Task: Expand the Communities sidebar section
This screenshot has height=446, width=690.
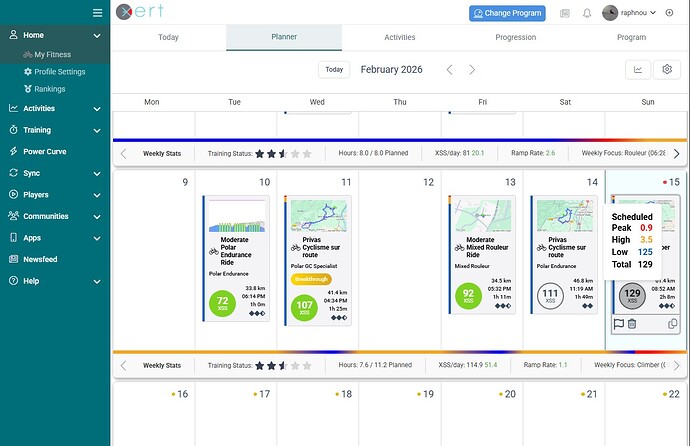Action: click(x=97, y=216)
